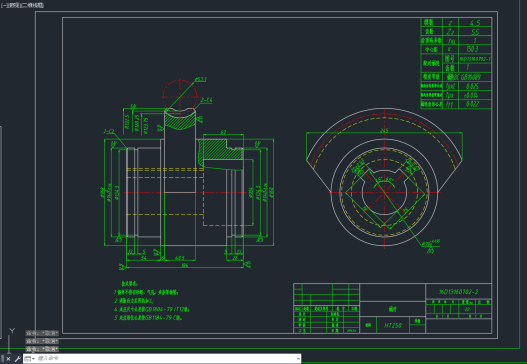The width and height of the screenshot is (527, 364).
Task: Click value 4.5 in parameter table
Action: coord(475,23)
